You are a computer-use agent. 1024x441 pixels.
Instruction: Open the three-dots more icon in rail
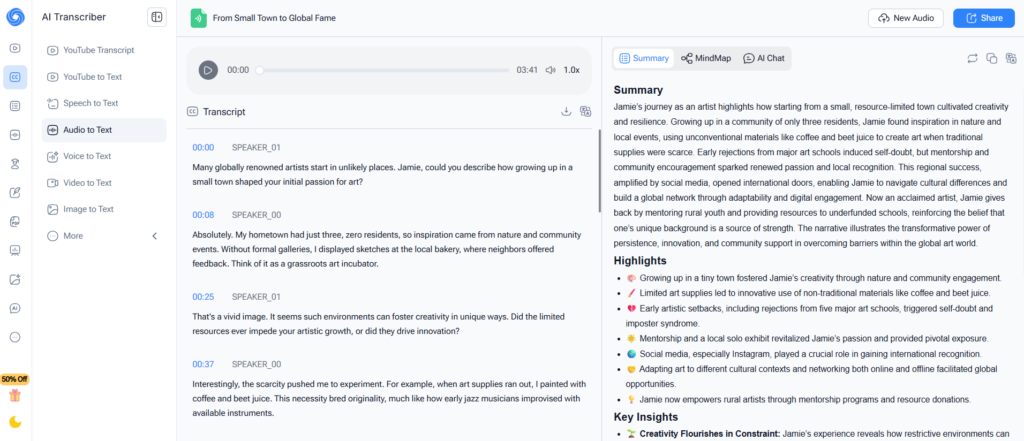[15, 337]
